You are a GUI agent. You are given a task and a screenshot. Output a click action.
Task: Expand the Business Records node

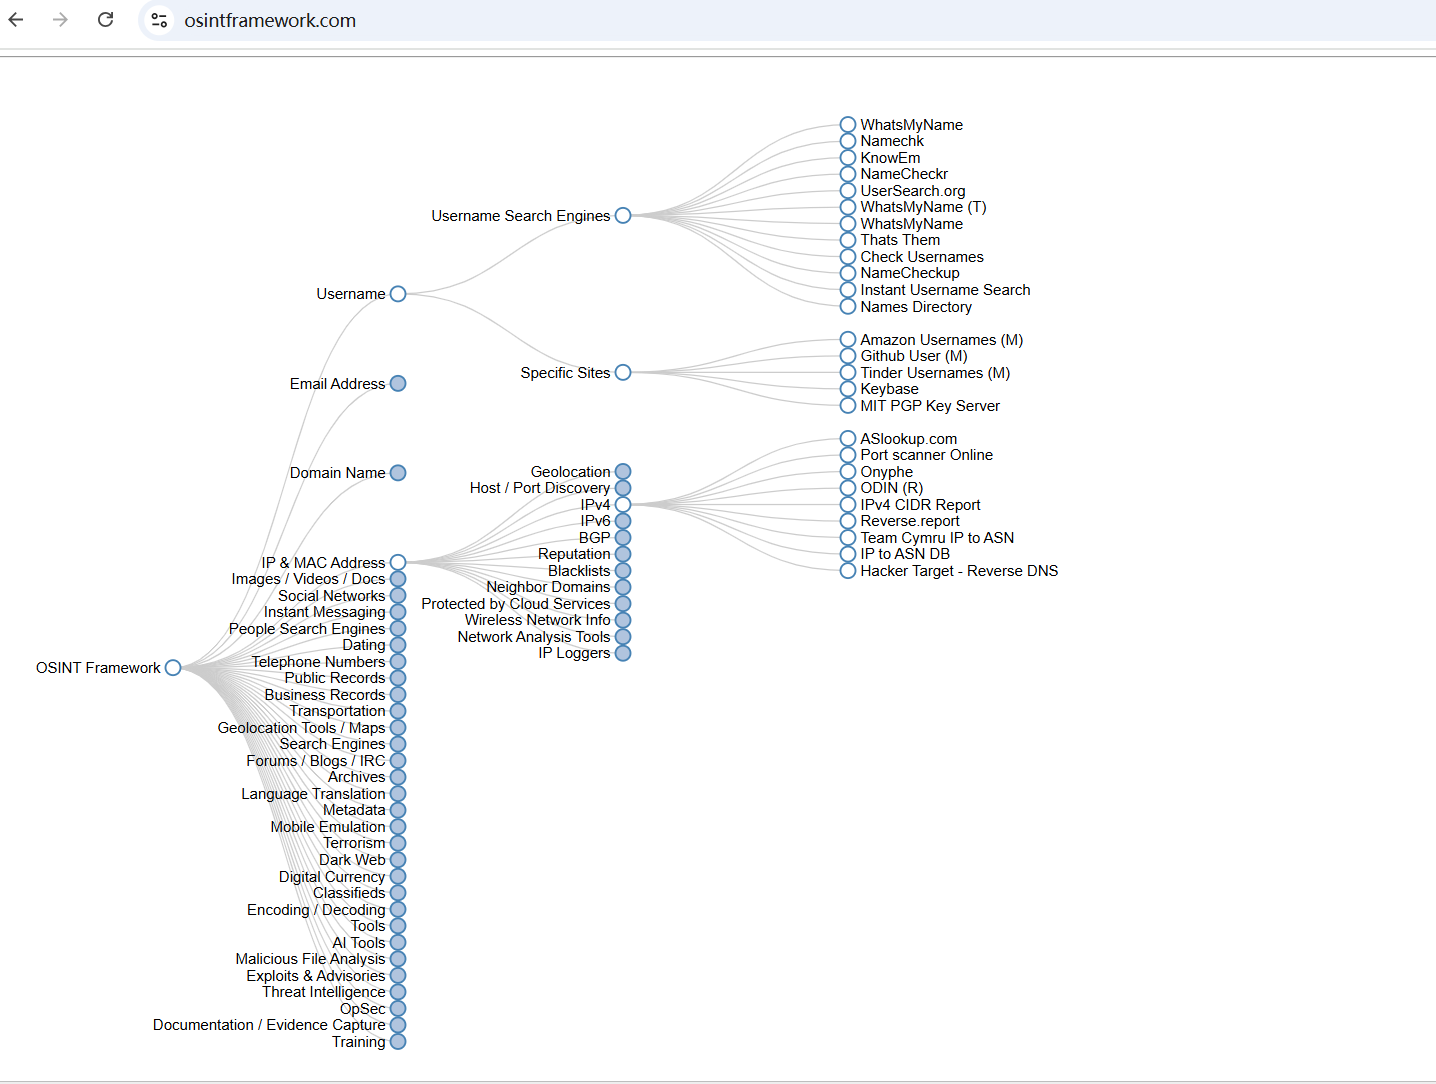tap(398, 695)
